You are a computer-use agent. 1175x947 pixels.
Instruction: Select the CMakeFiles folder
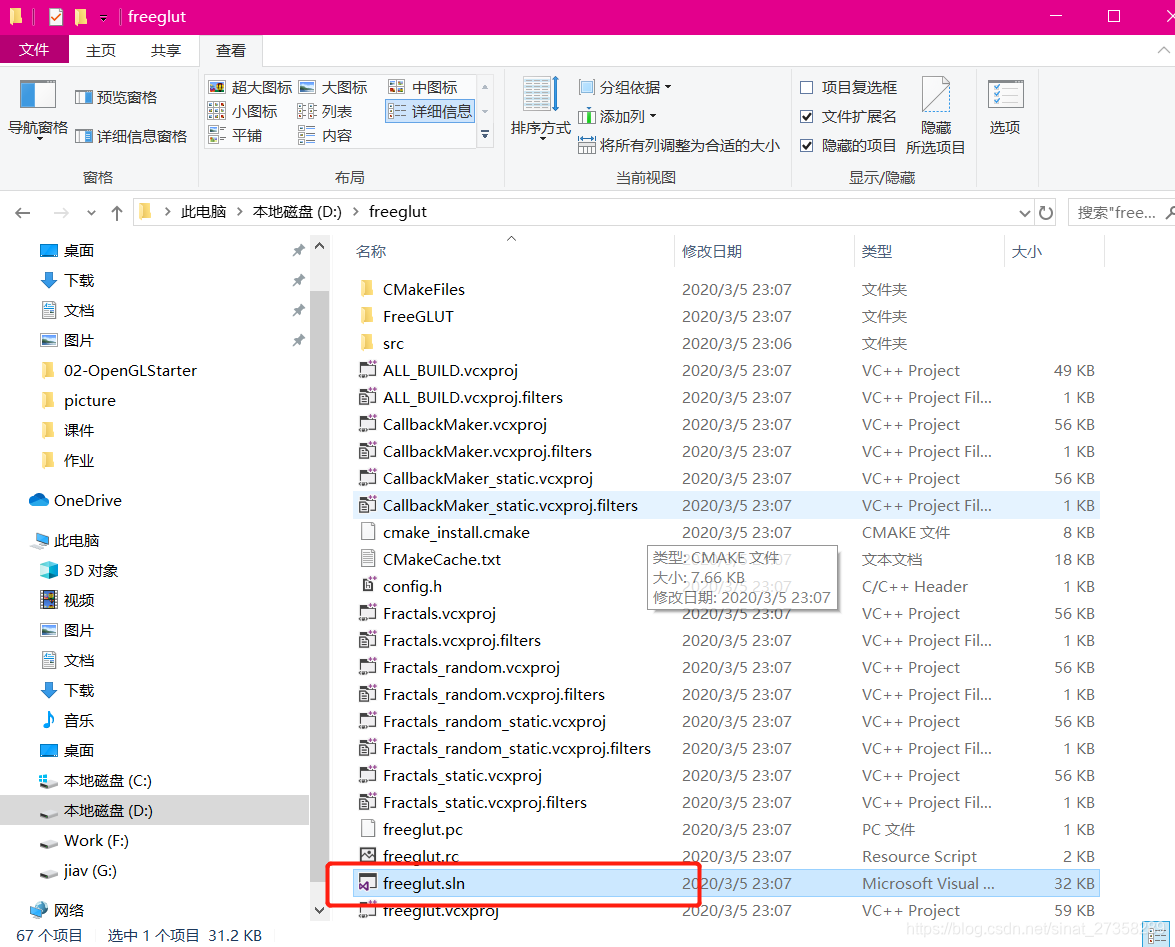tap(725, 289)
